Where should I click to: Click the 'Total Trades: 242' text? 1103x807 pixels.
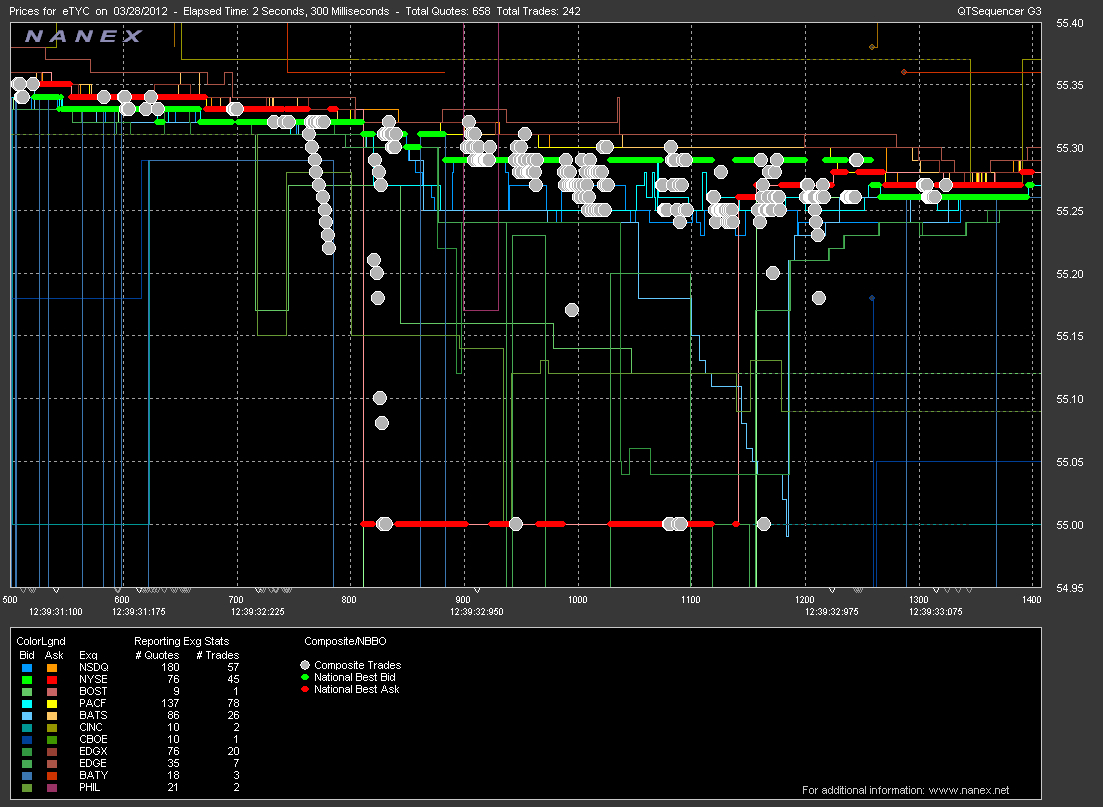(538, 11)
